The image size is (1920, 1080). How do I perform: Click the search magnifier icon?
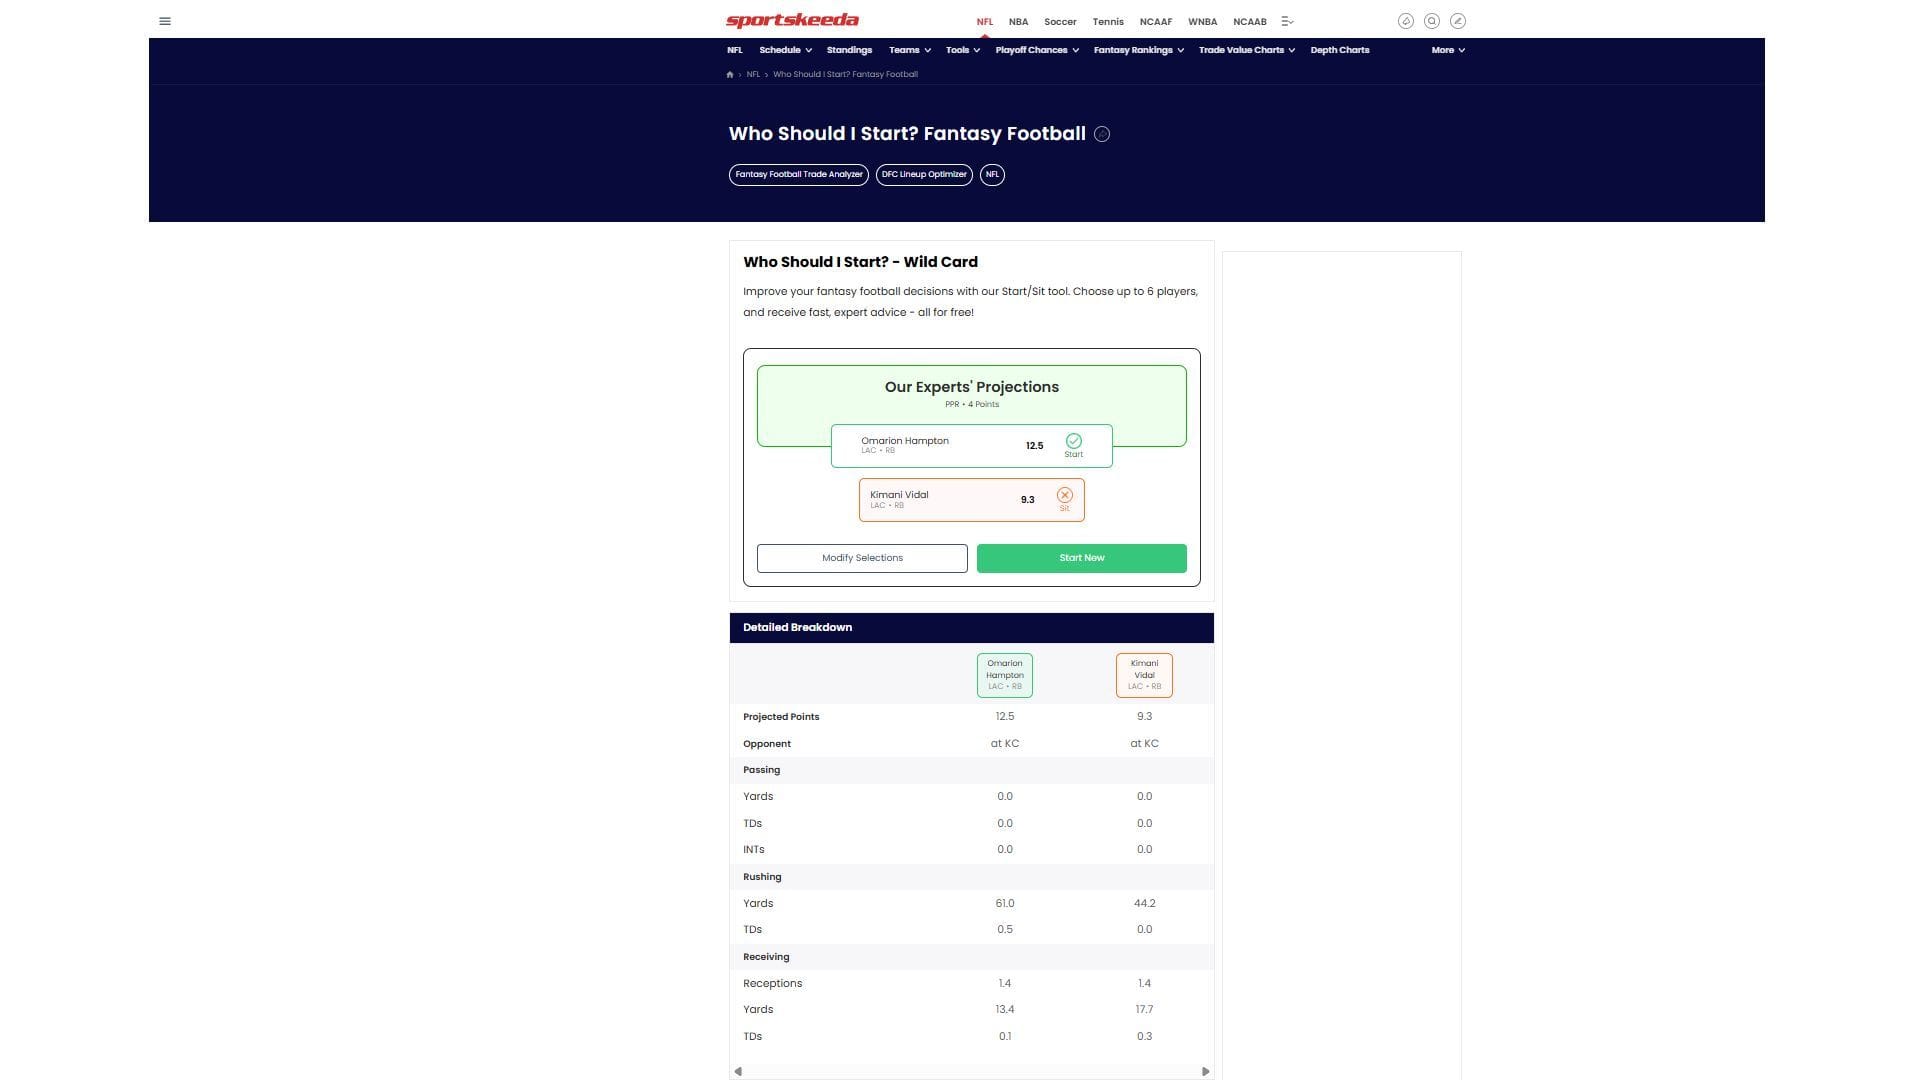click(1432, 21)
